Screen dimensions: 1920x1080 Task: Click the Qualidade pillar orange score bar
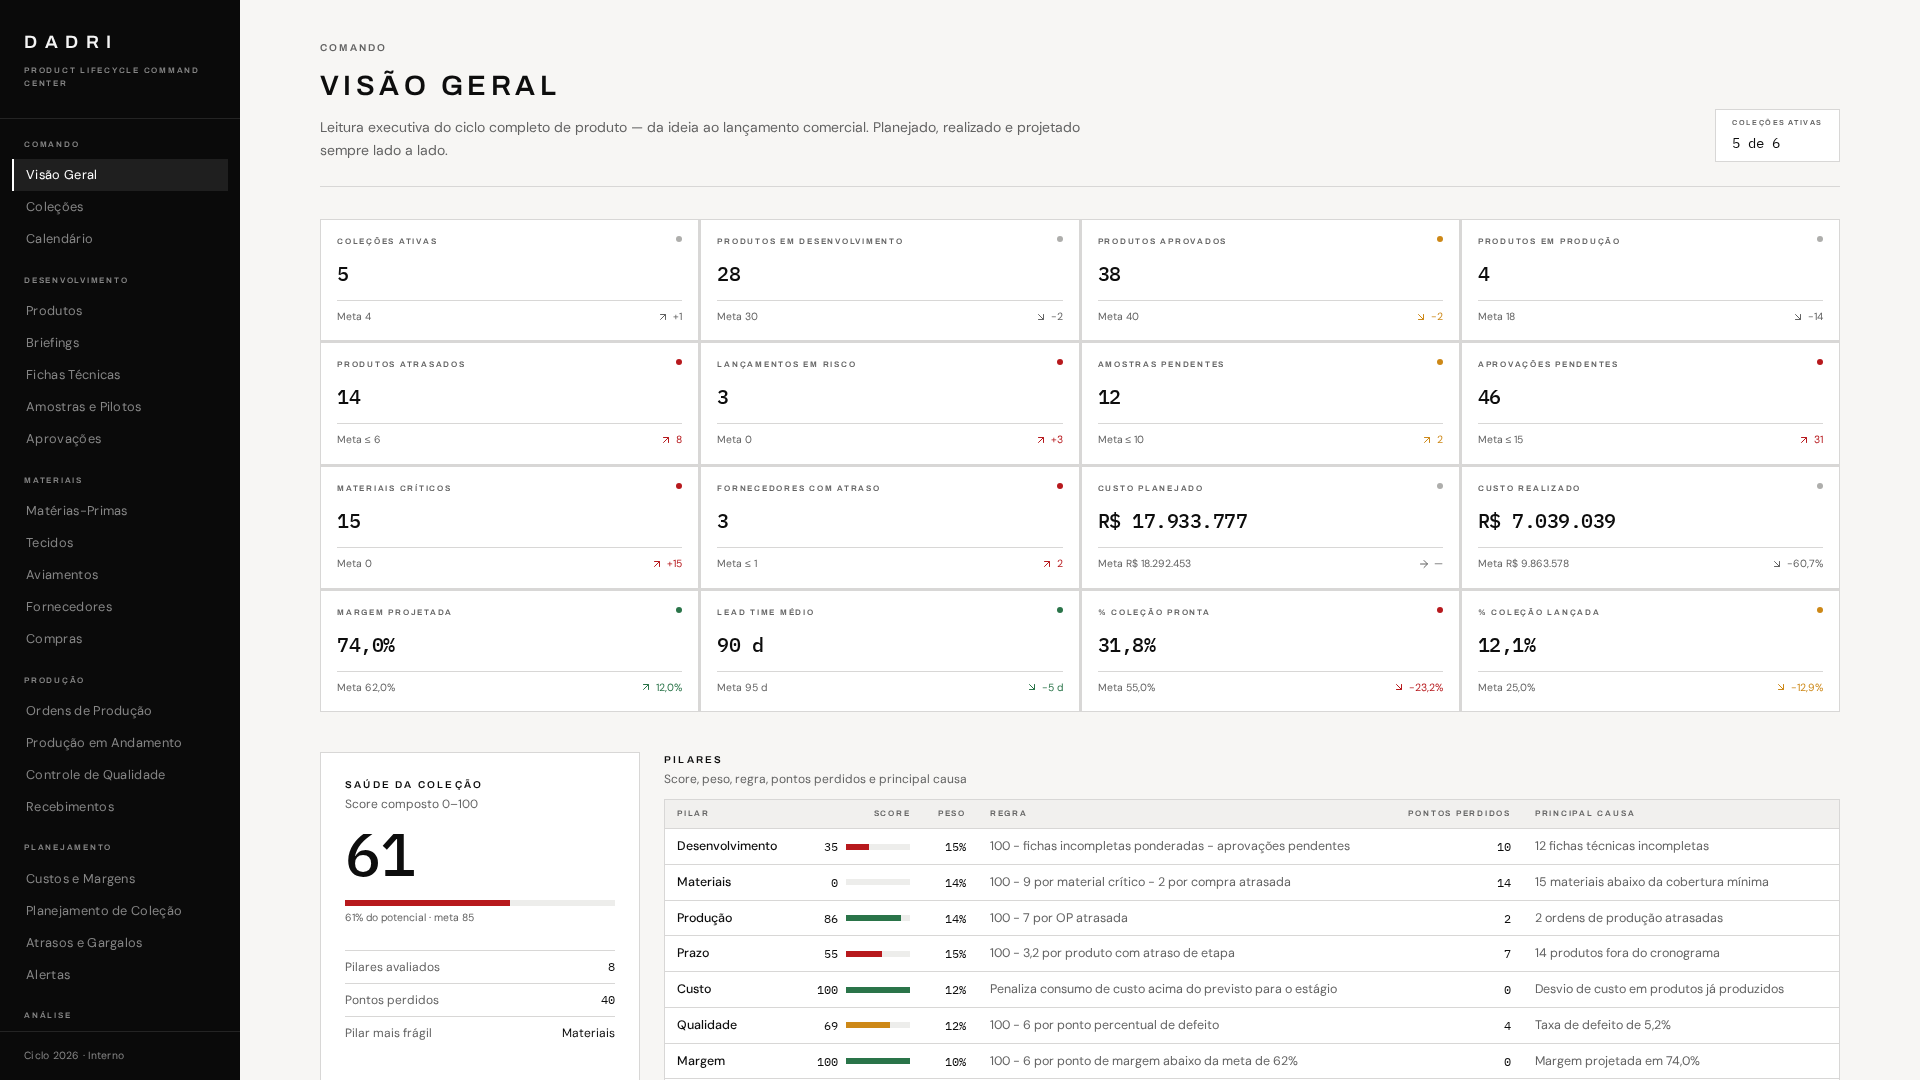[878, 1025]
